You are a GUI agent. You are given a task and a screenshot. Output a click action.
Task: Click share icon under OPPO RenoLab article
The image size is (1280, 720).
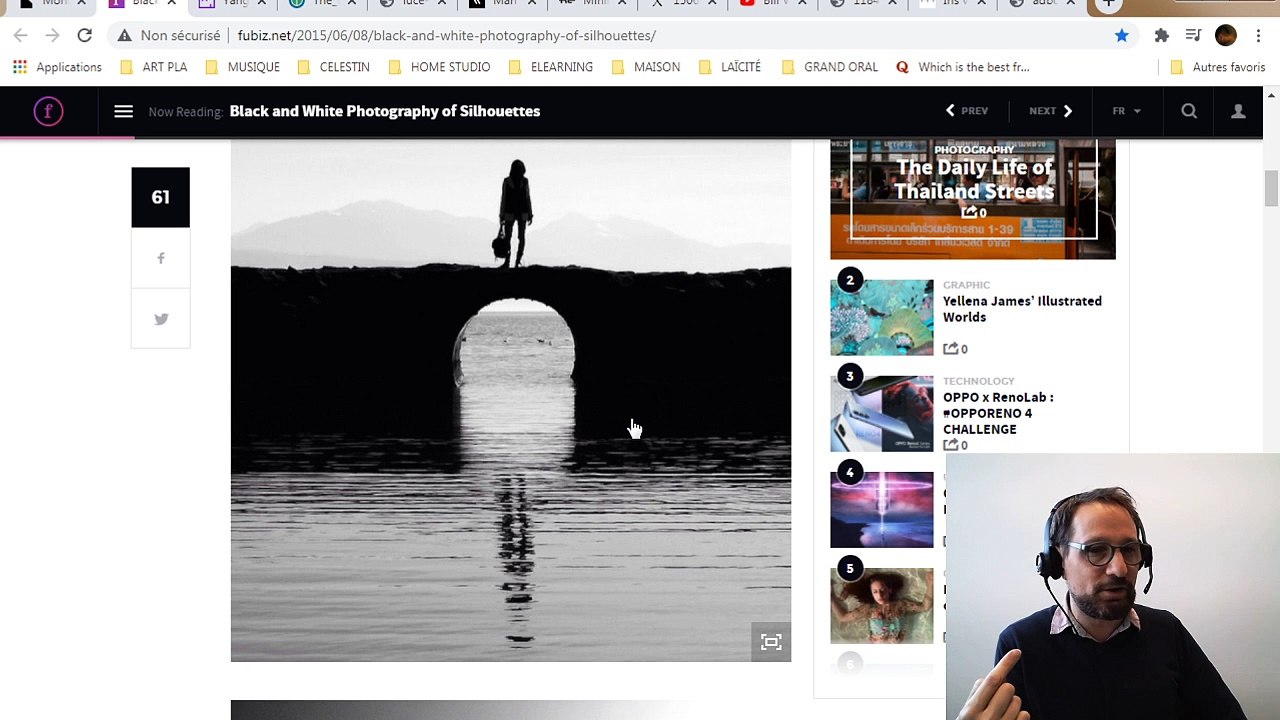tap(950, 445)
